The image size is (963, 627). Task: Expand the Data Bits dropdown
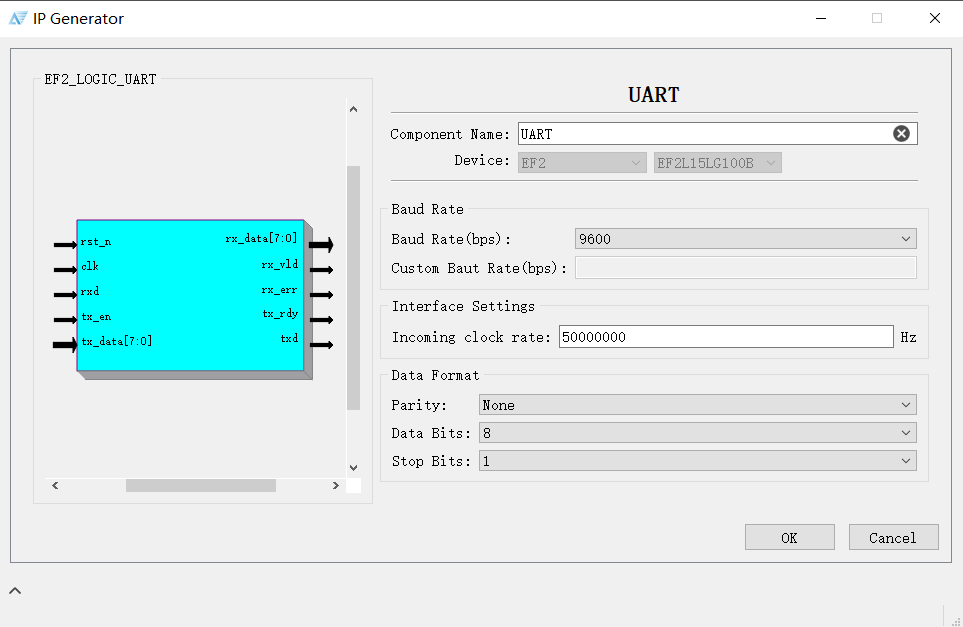(x=697, y=433)
